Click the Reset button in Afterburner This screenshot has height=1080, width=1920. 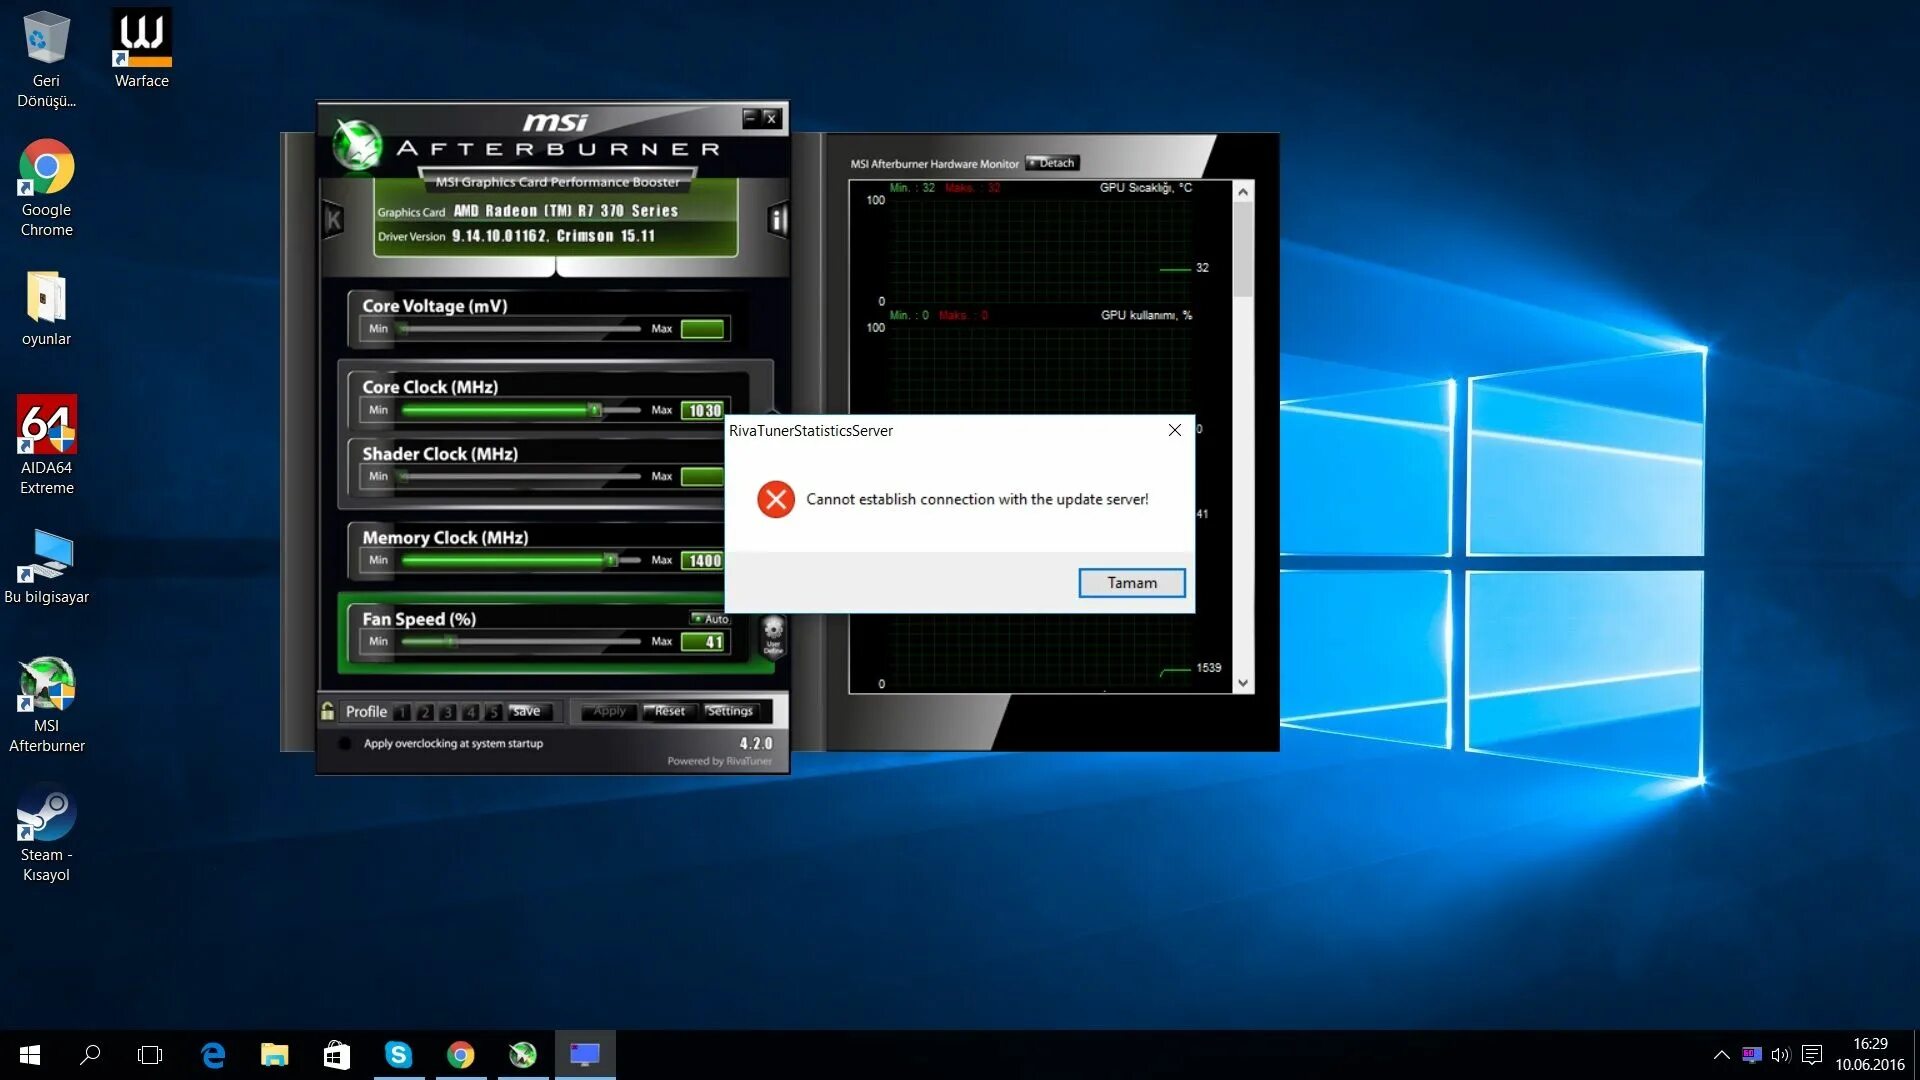pyautogui.click(x=667, y=711)
